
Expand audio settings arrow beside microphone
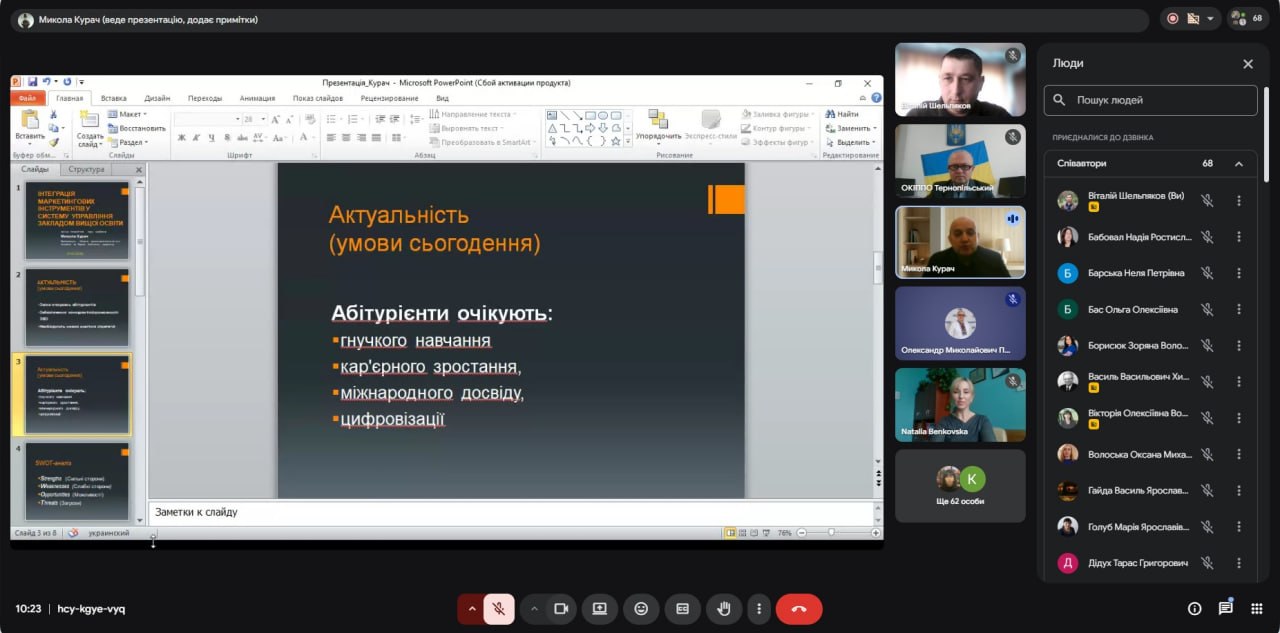472,608
